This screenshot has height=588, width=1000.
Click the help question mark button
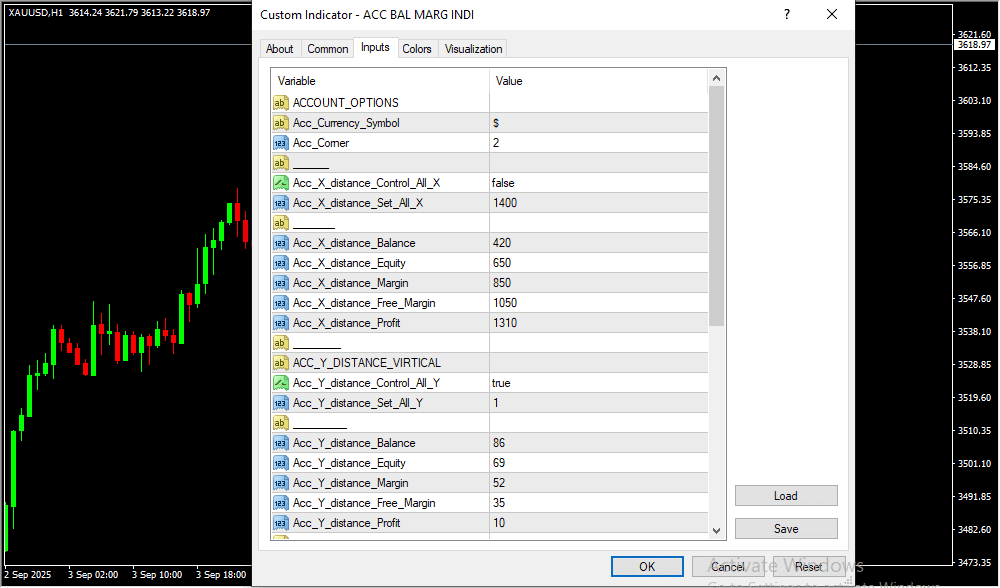point(787,15)
